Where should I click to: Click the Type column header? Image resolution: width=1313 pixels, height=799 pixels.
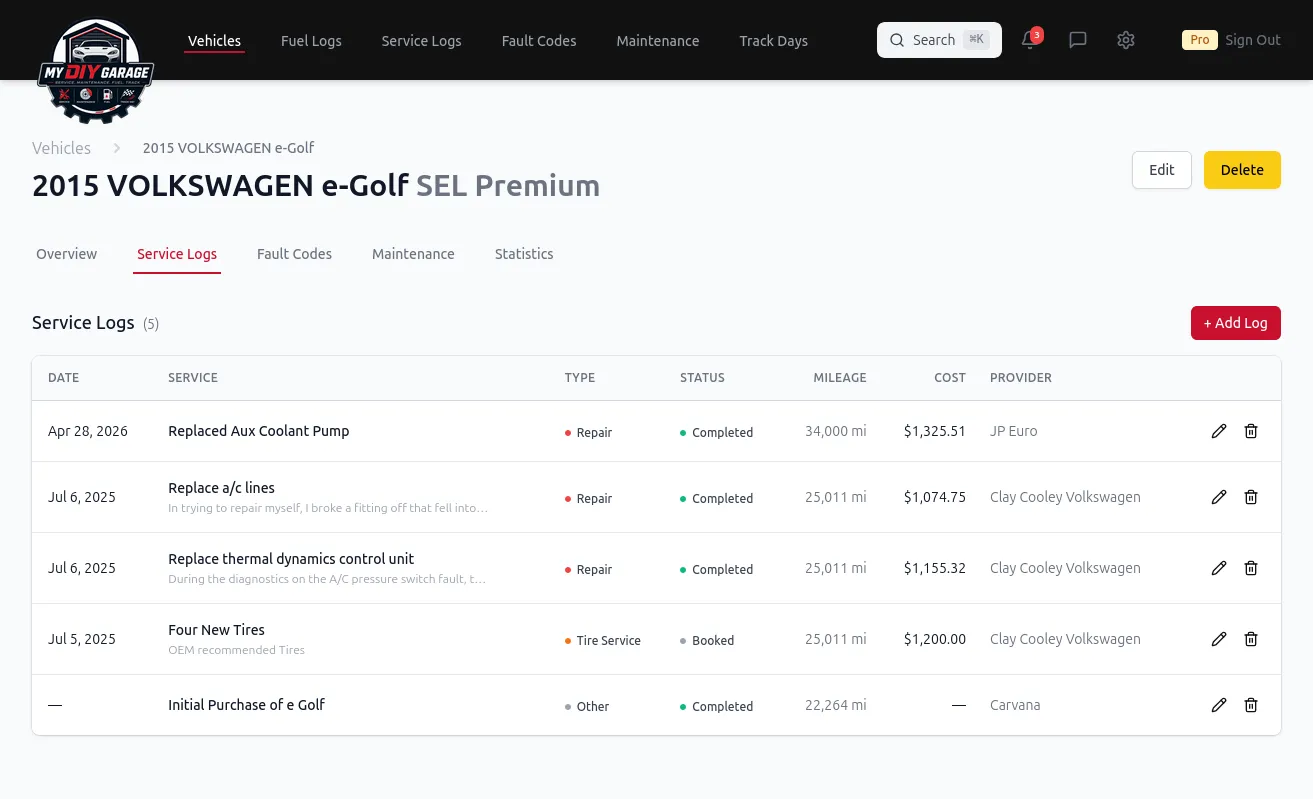580,378
